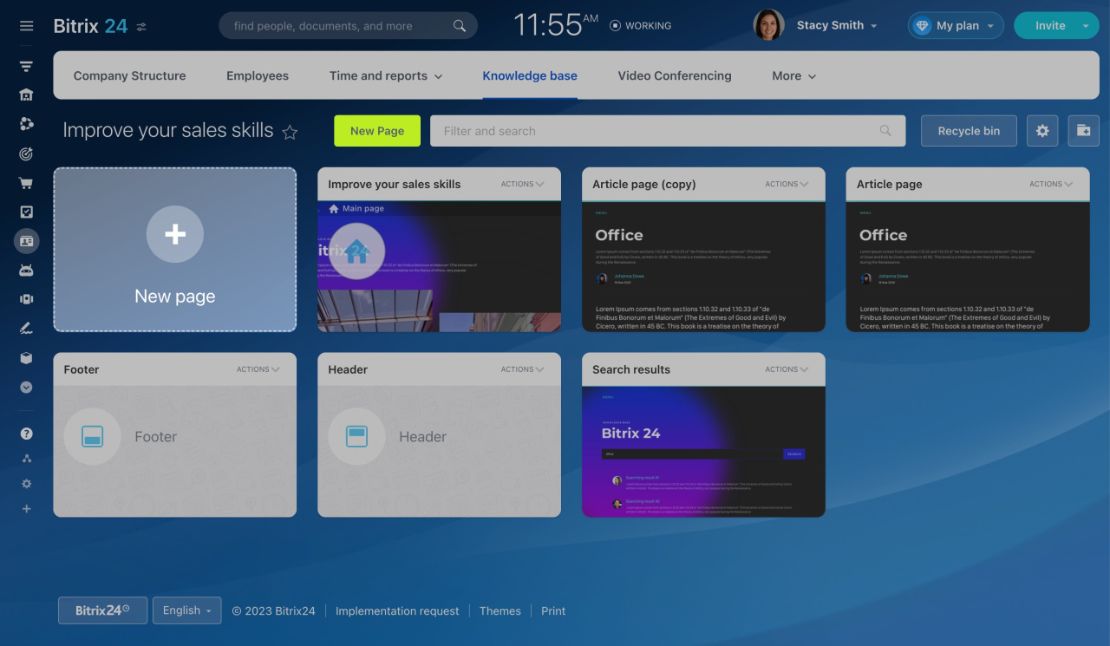Click the folder icon beside the gear

[x=1083, y=131]
